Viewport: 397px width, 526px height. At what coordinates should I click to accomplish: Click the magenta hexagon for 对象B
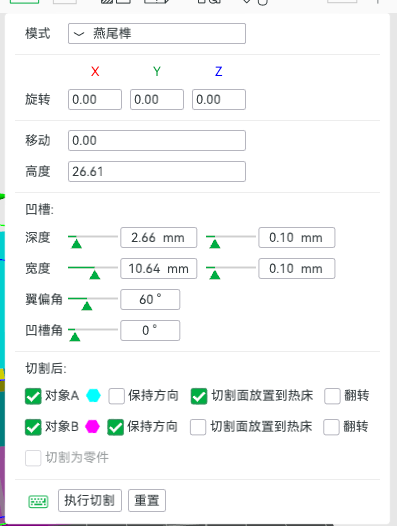coord(92,427)
